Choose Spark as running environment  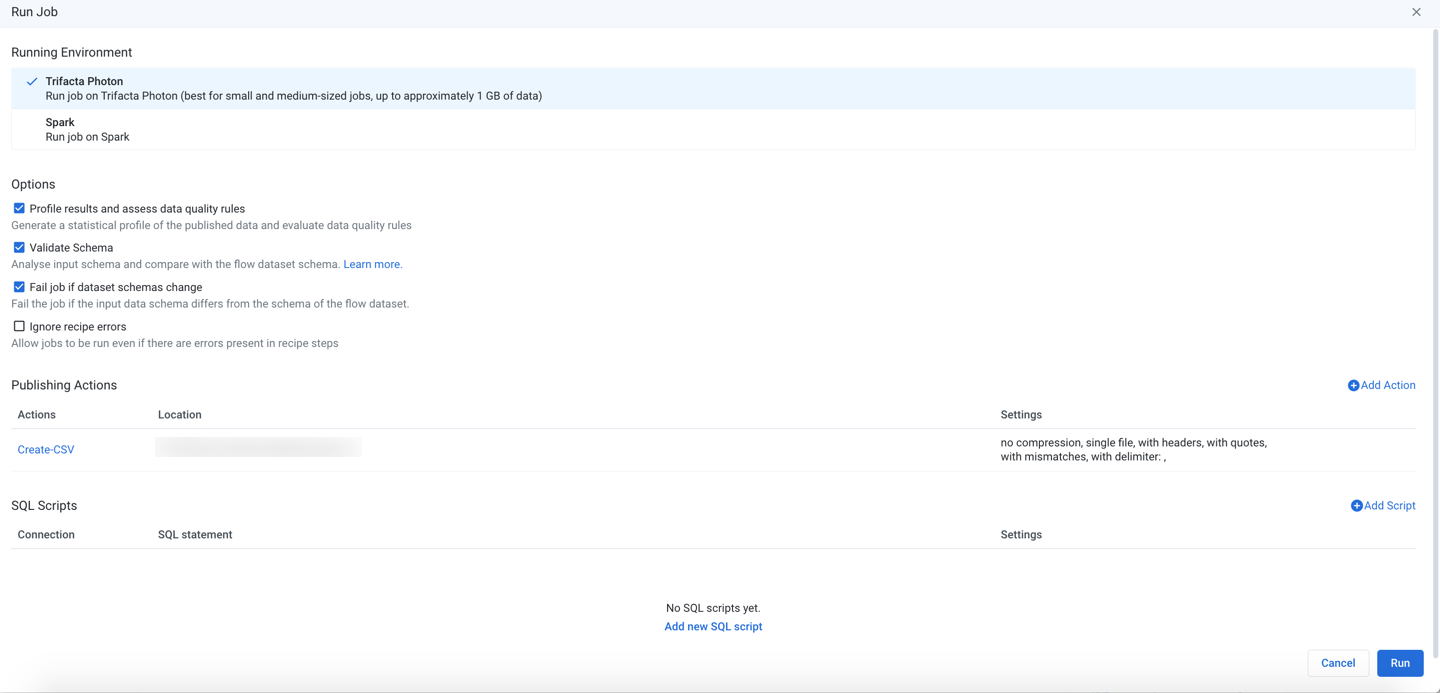60,123
